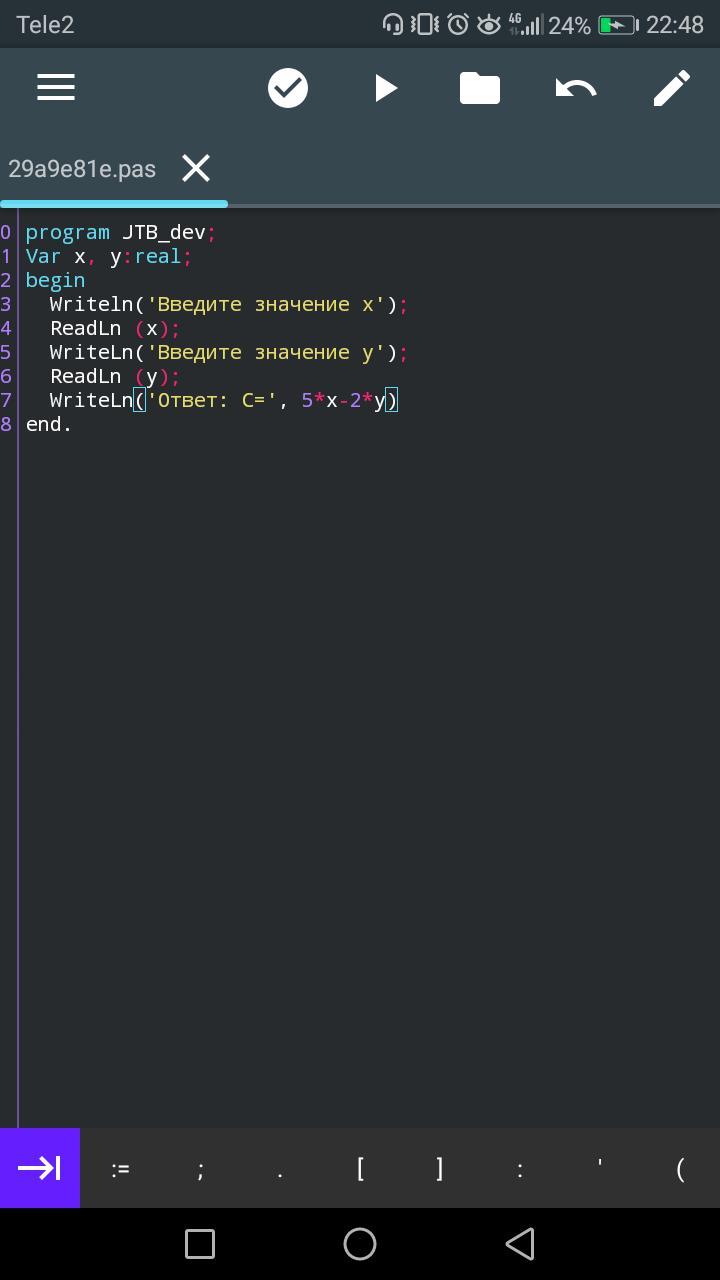The height and width of the screenshot is (1280, 720).
Task: Tap the vibrate mode status icon
Action: tap(425, 24)
